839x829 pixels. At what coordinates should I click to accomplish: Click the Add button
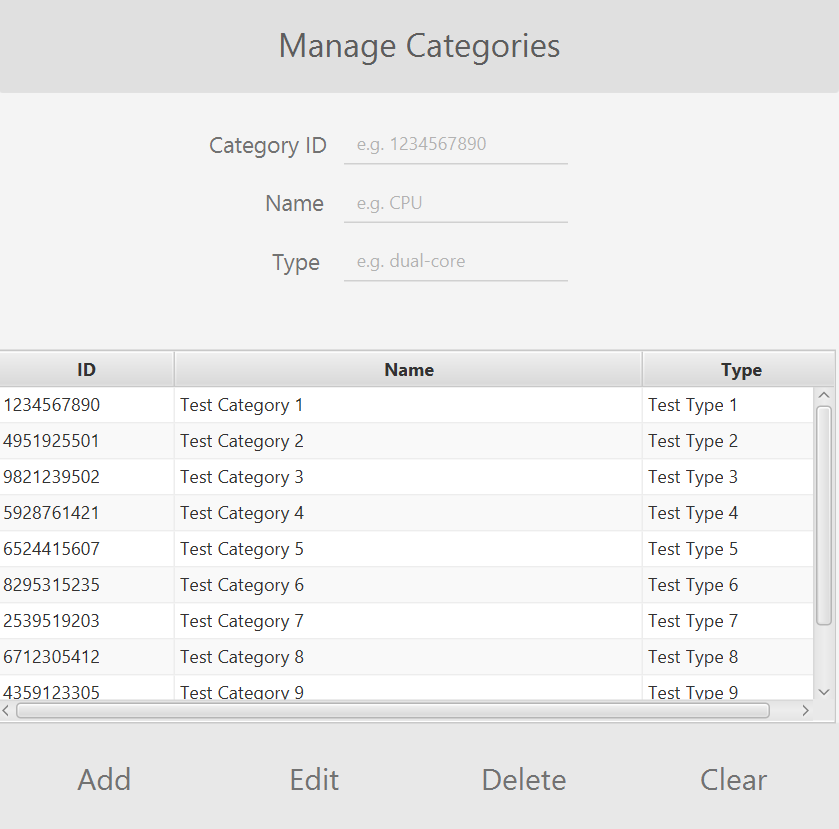pyautogui.click(x=103, y=780)
